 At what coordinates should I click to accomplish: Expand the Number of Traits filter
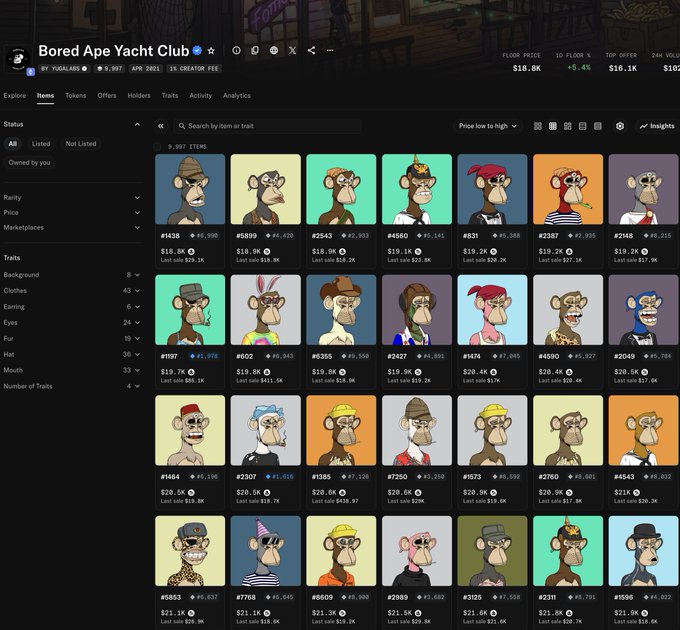(72, 386)
